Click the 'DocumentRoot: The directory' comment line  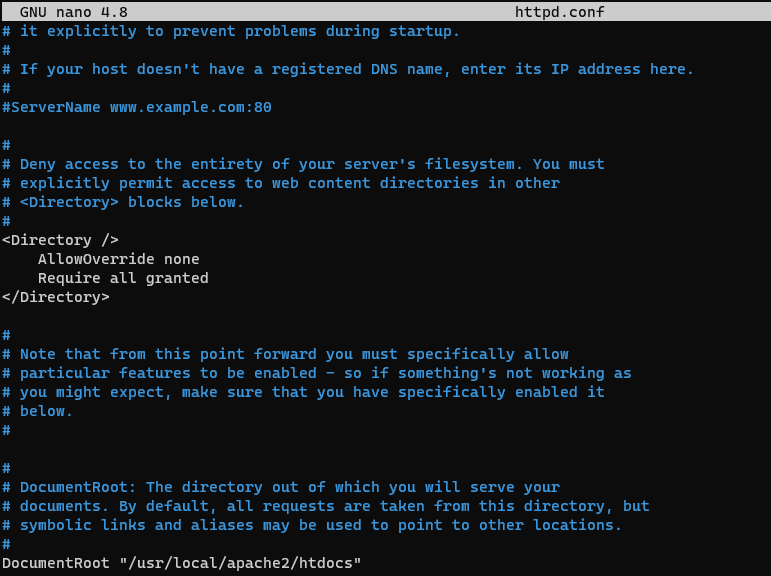[281, 487]
